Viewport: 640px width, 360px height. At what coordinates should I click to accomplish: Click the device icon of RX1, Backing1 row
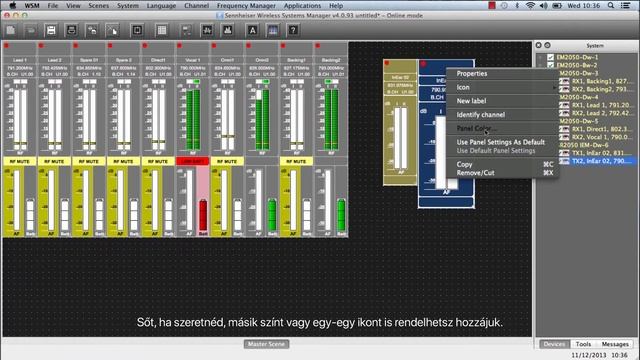[x=564, y=81]
